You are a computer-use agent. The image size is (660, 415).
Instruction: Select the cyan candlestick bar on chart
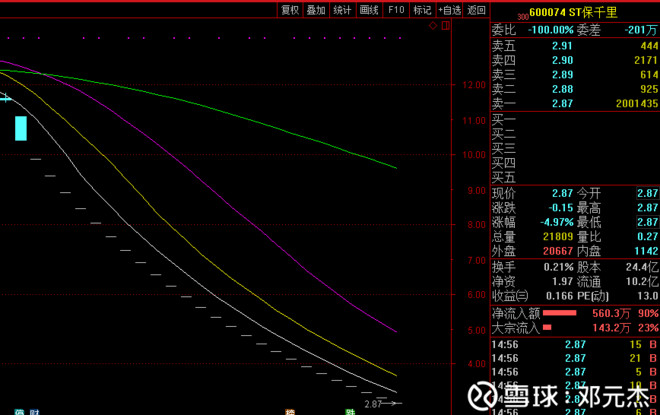21,128
